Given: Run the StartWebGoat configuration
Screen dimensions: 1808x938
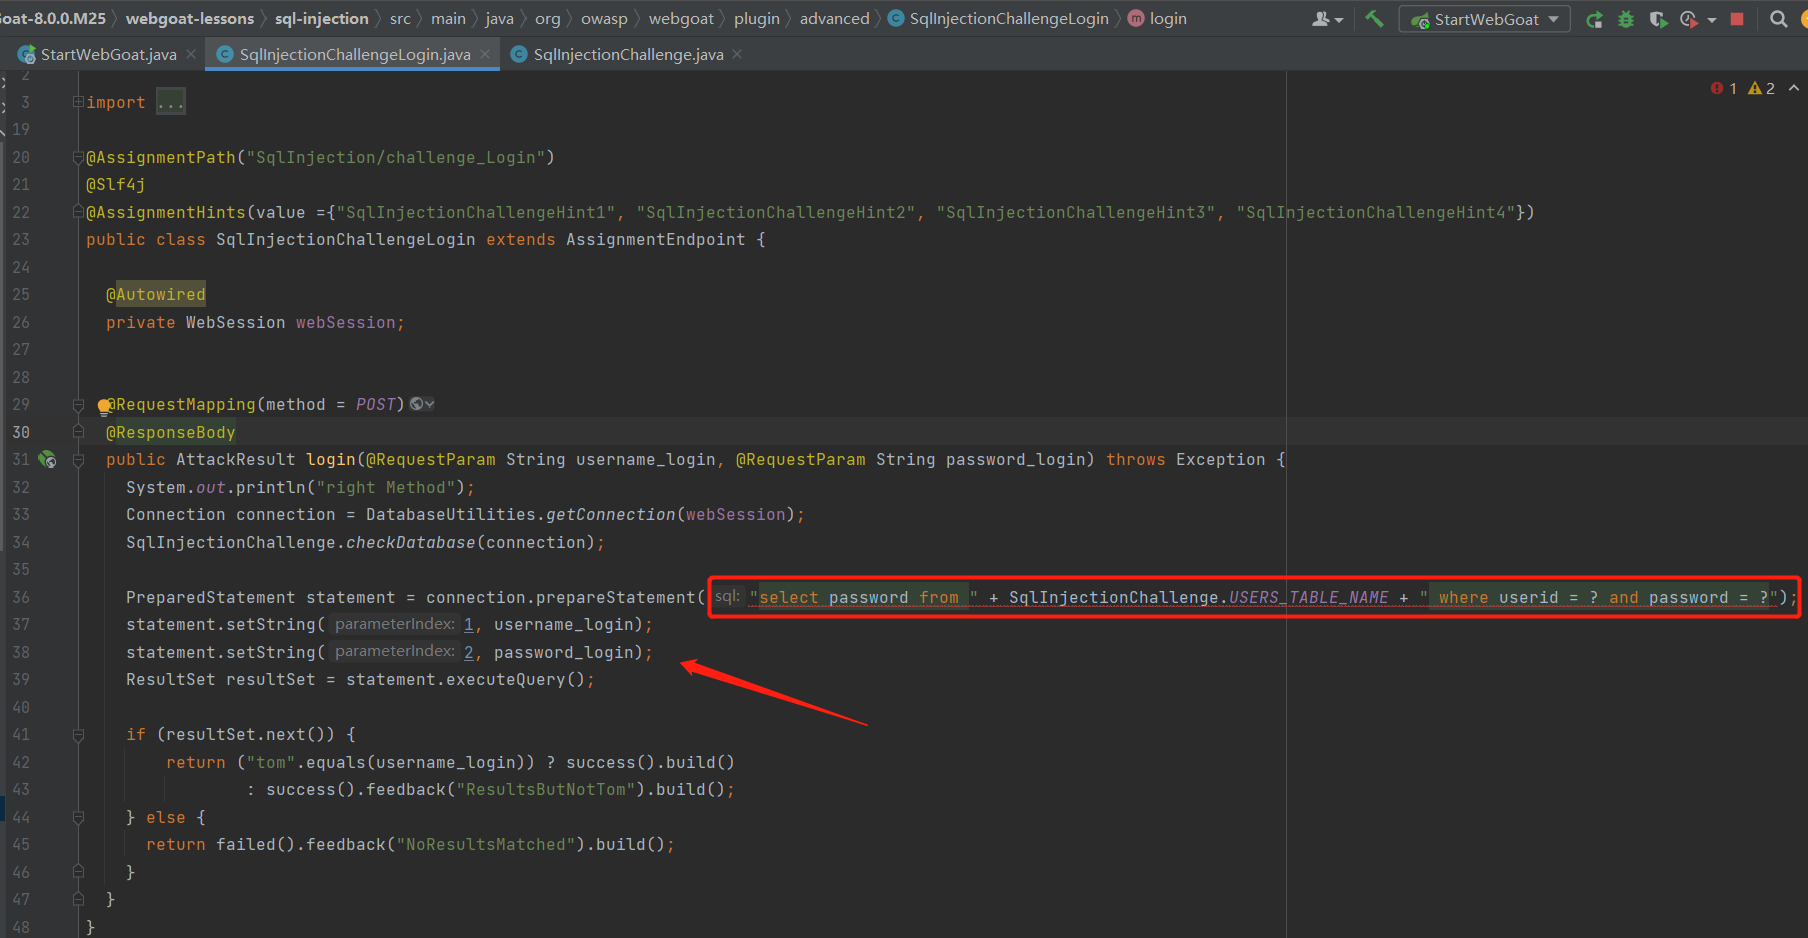Looking at the screenshot, I should [x=1594, y=18].
